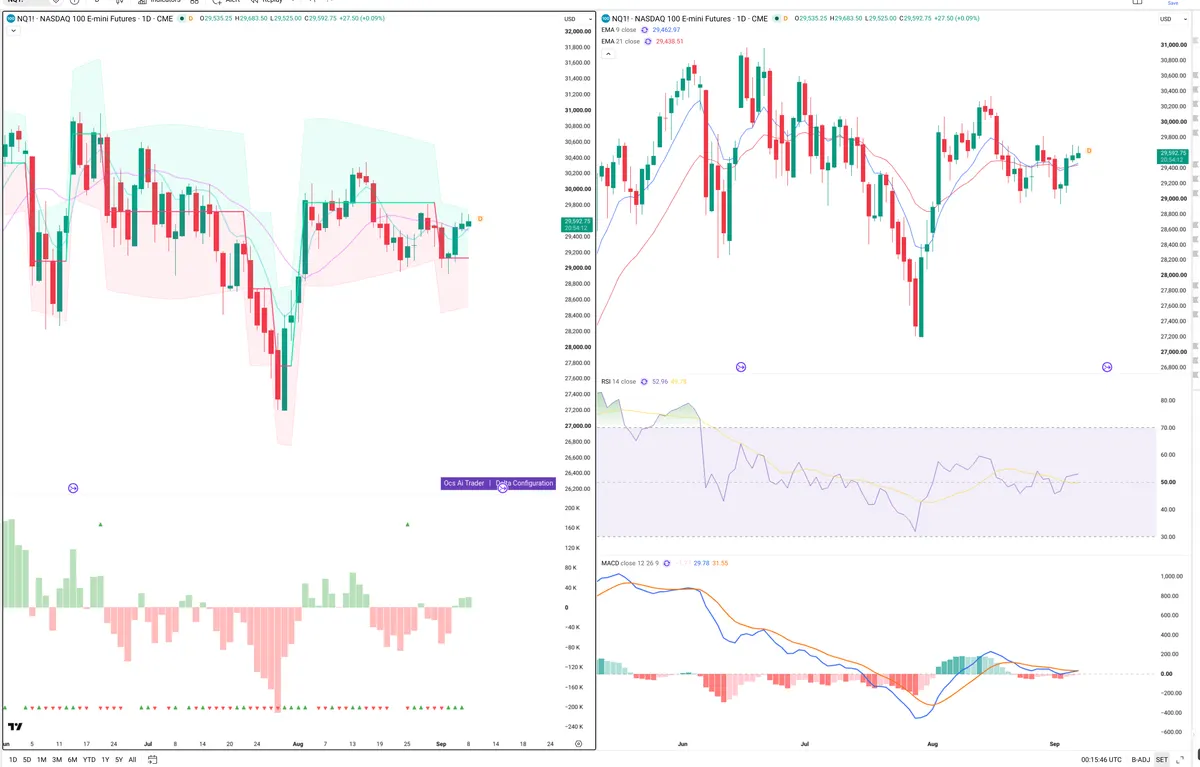1200x767 pixels.
Task: Click the TradingView logo on left chart
Action: 15,727
